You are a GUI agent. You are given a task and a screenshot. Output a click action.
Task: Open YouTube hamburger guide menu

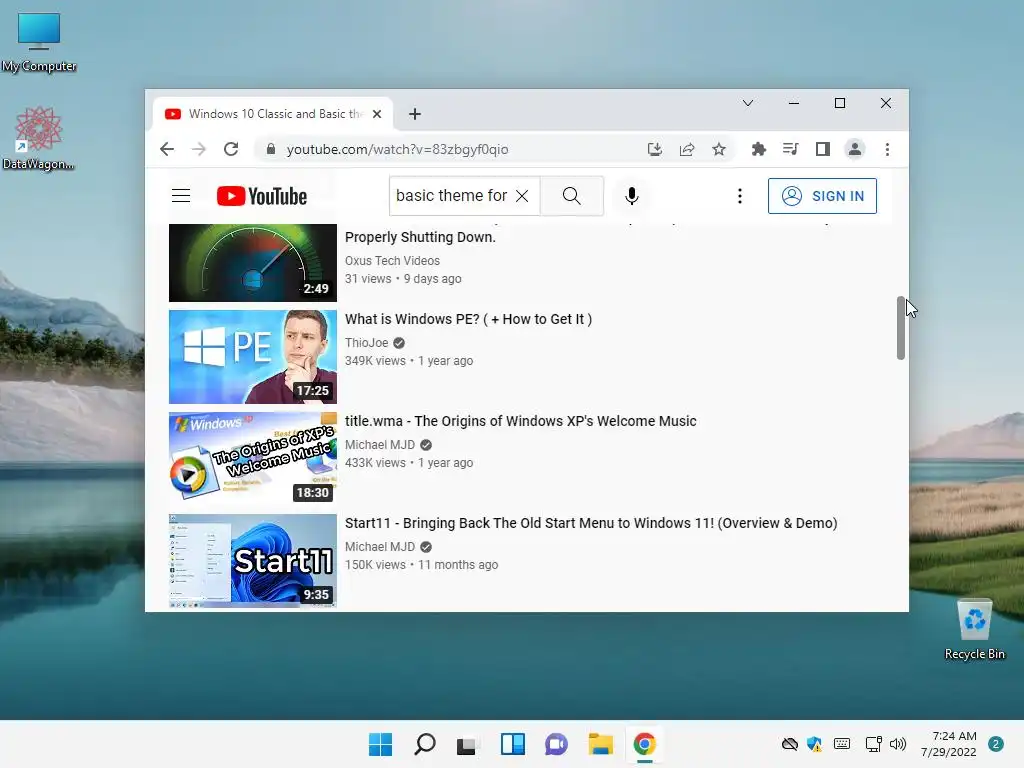(x=181, y=196)
